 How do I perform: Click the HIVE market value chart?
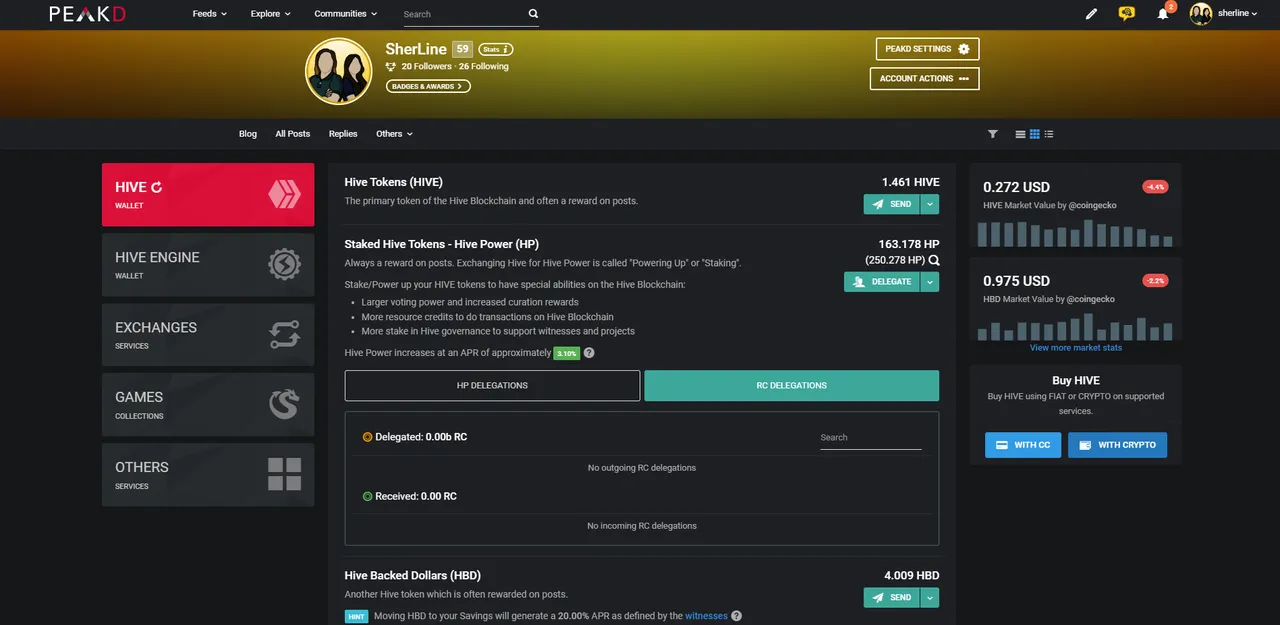(x=1075, y=233)
